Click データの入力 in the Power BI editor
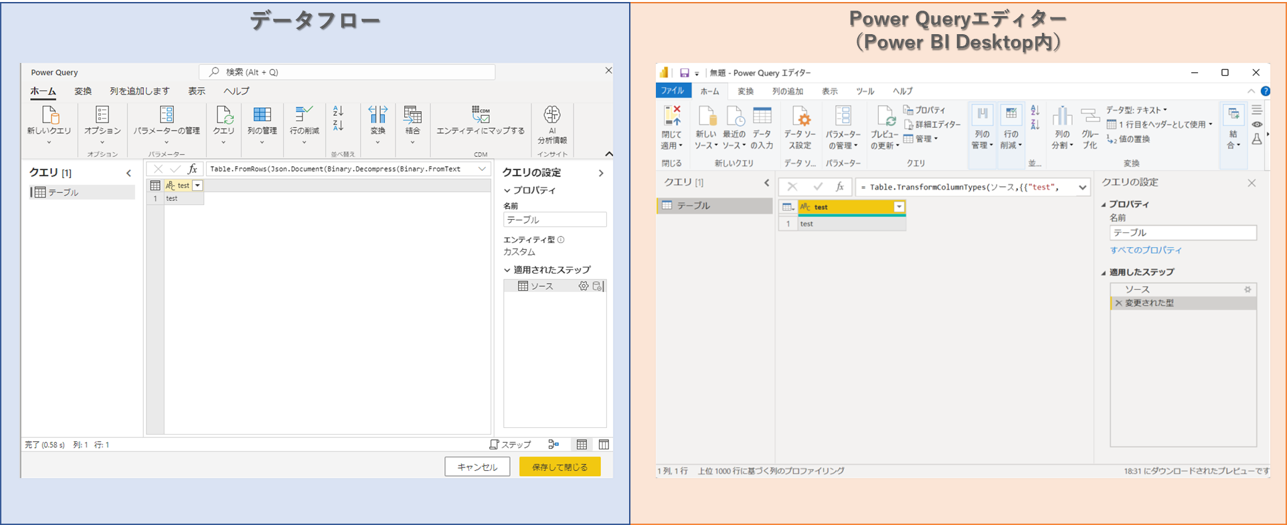Viewport: 1287px width, 525px height. point(762,128)
